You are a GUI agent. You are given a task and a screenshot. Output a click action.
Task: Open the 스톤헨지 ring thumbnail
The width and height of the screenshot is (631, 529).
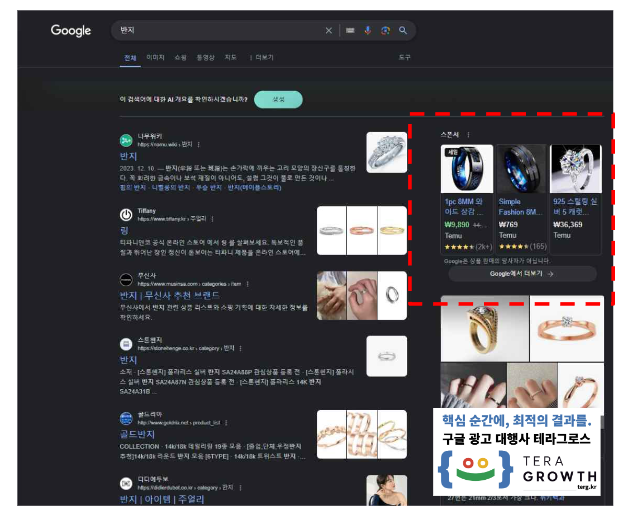[386, 356]
